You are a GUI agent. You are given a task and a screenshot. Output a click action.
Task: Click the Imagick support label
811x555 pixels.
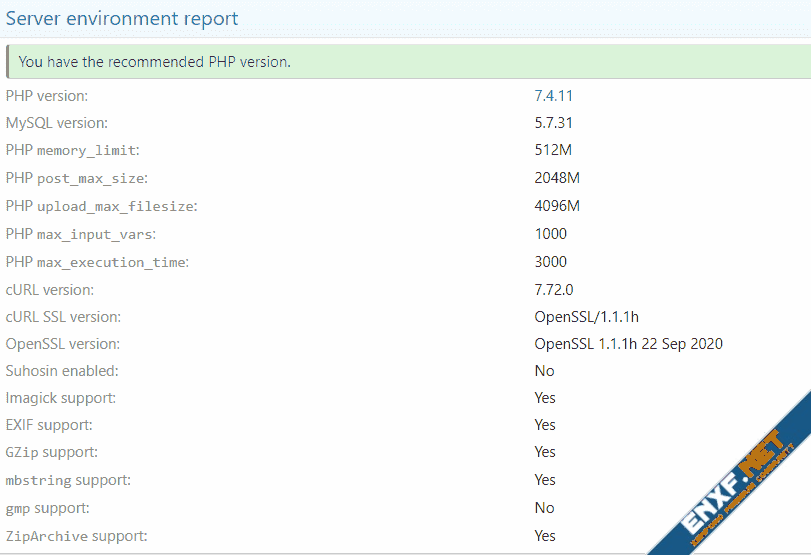(x=60, y=398)
